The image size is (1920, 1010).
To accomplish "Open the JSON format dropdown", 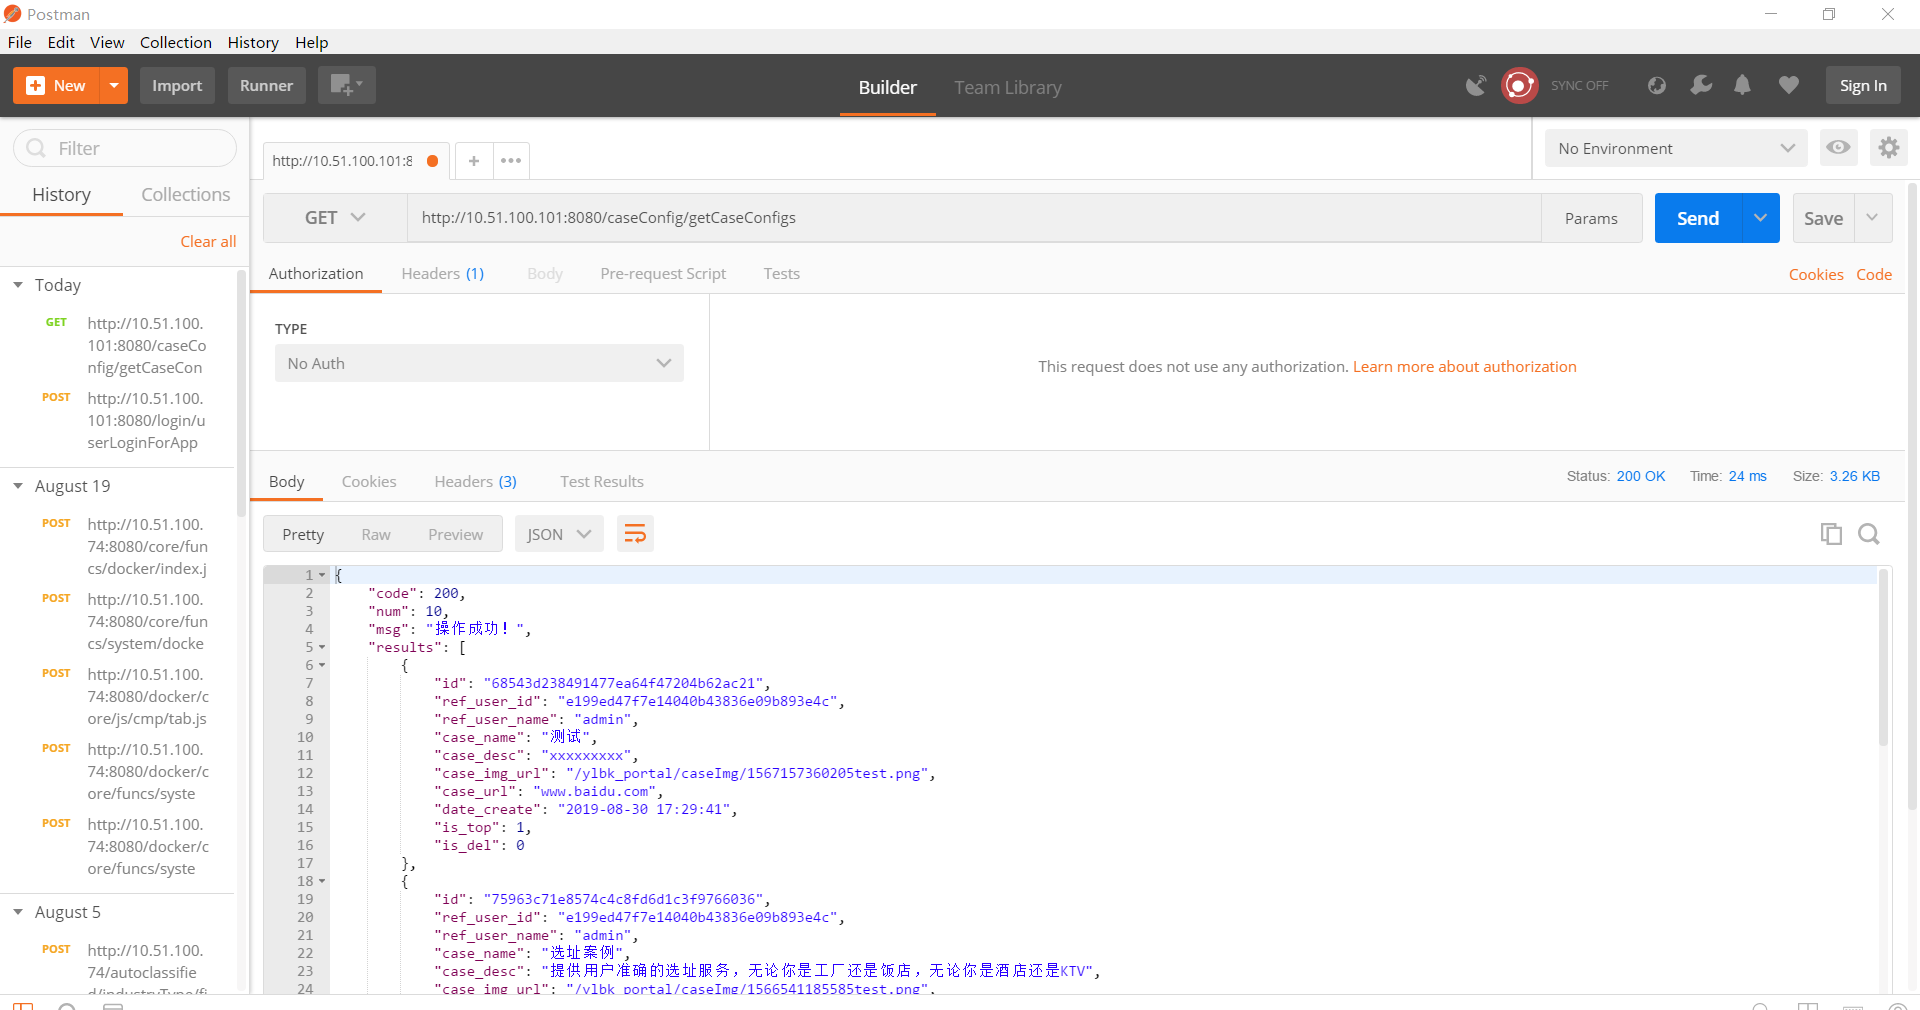I will point(559,535).
